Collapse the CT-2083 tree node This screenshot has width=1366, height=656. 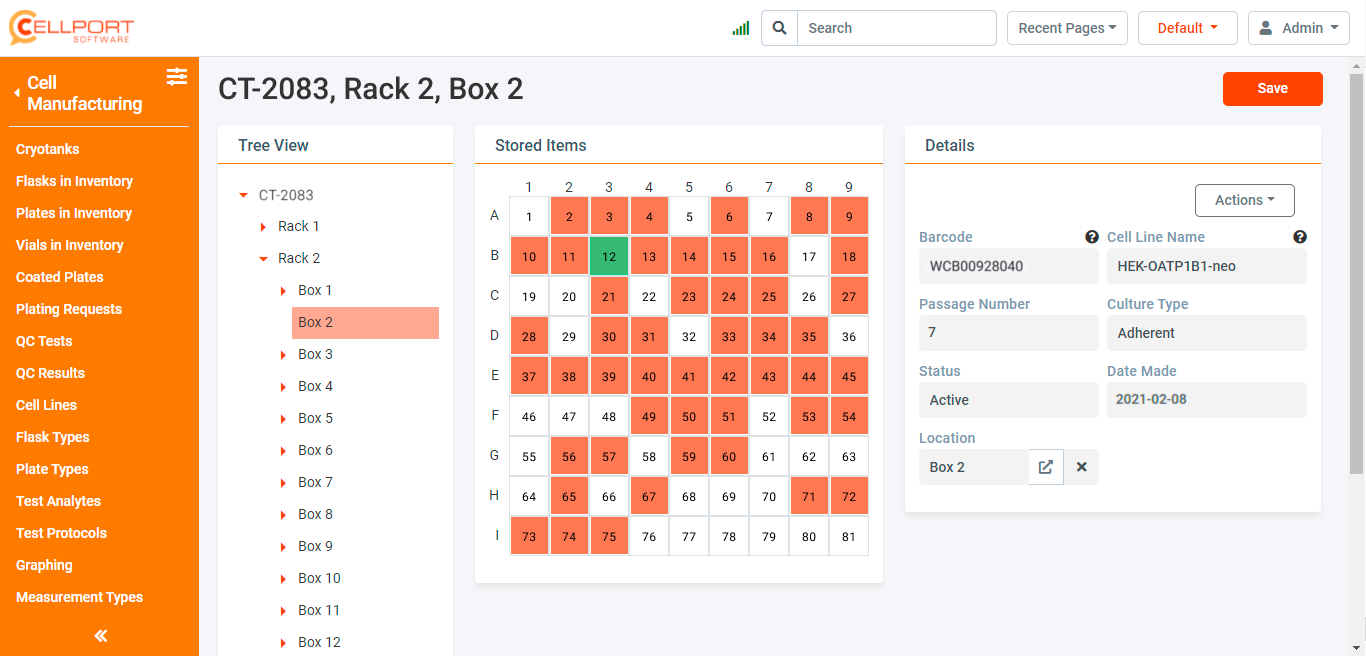click(243, 196)
